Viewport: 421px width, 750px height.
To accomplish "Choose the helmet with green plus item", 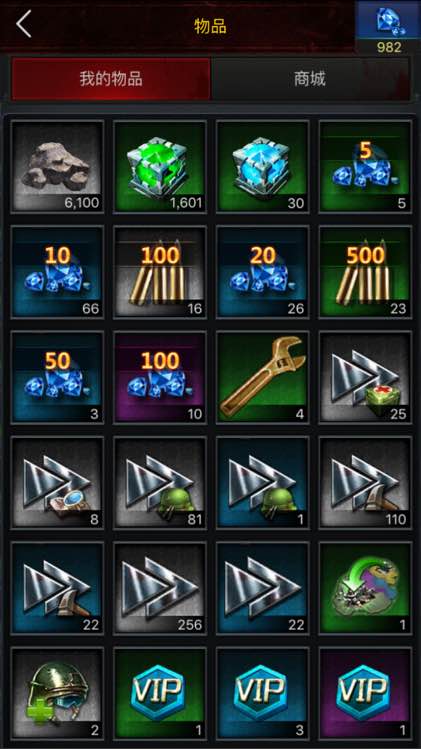I will tap(57, 693).
